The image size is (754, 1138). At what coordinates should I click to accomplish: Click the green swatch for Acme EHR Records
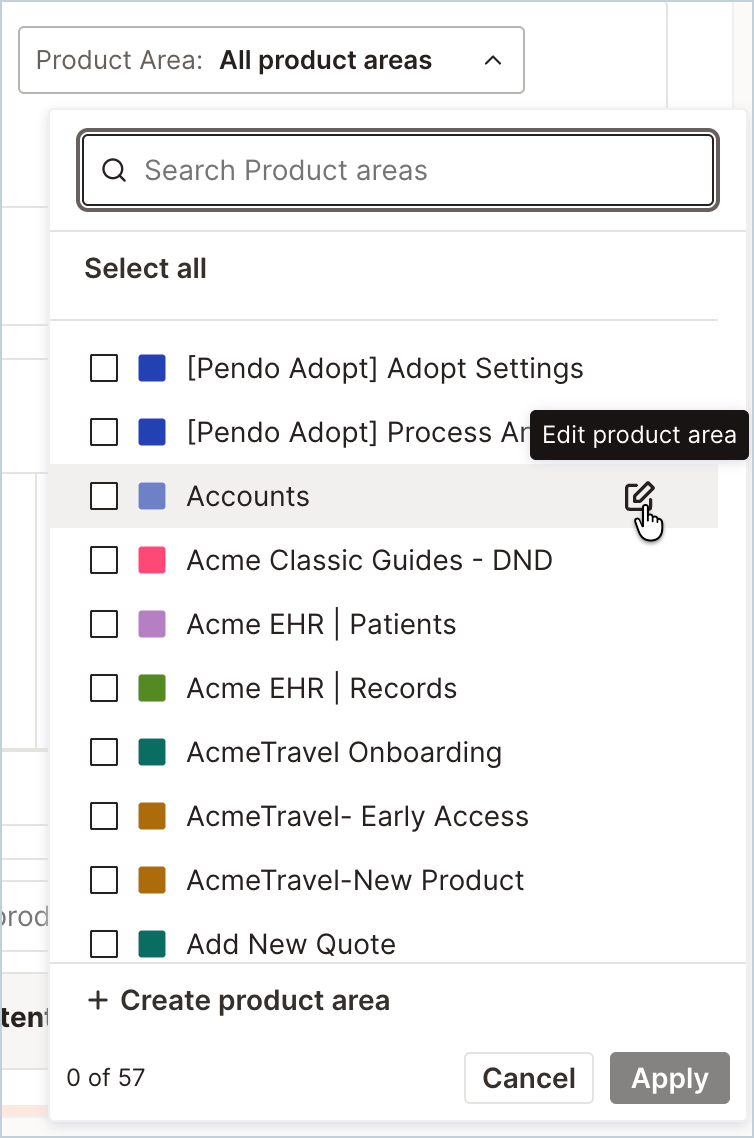point(152,688)
